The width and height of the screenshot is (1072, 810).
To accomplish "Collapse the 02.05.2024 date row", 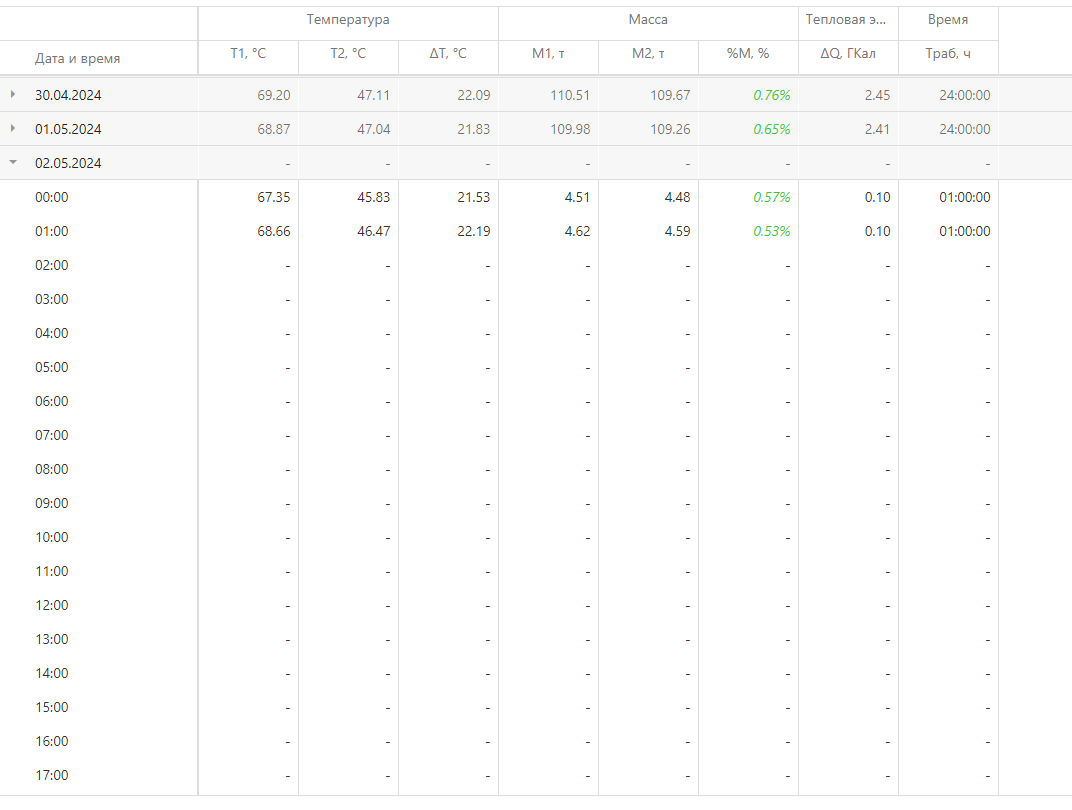I will pos(13,163).
